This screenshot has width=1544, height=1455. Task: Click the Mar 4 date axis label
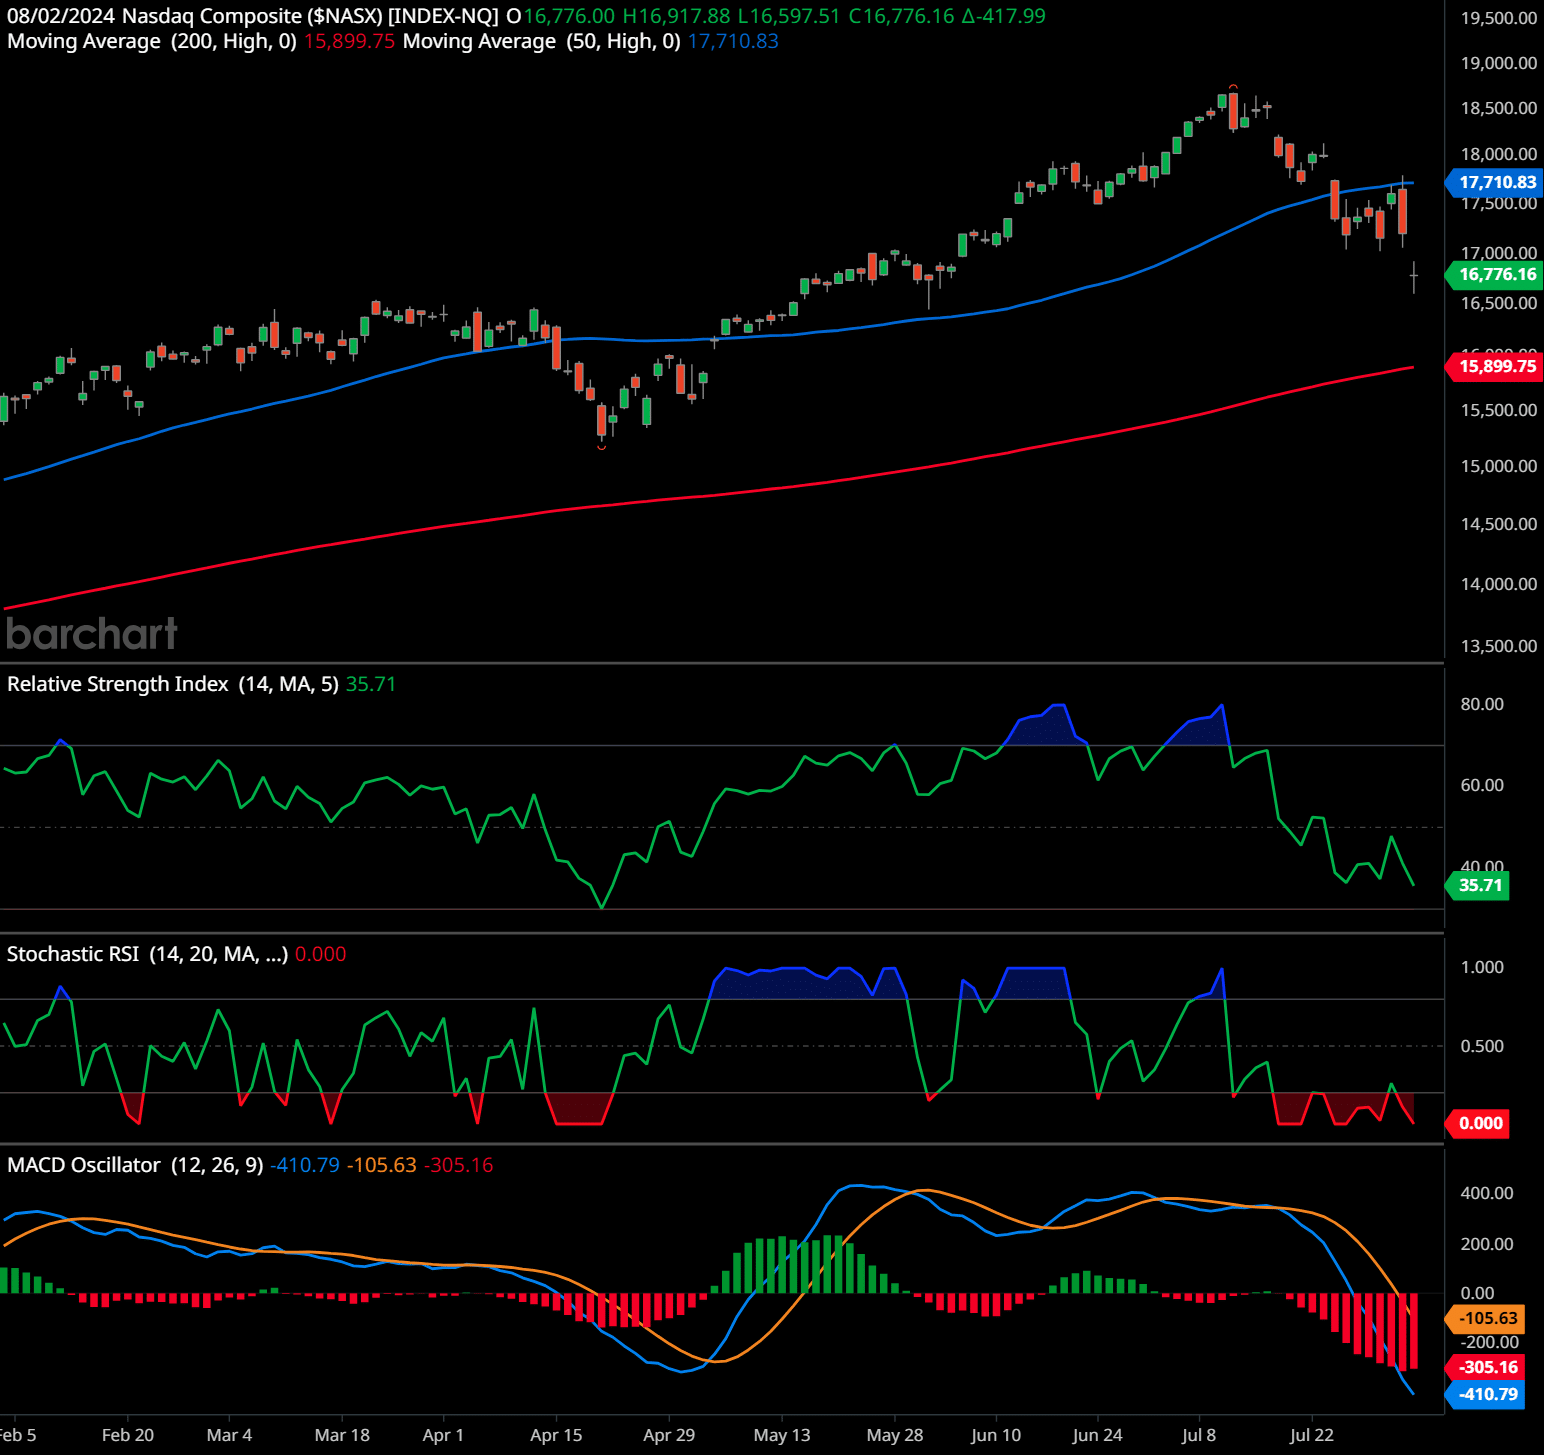[x=229, y=1435]
